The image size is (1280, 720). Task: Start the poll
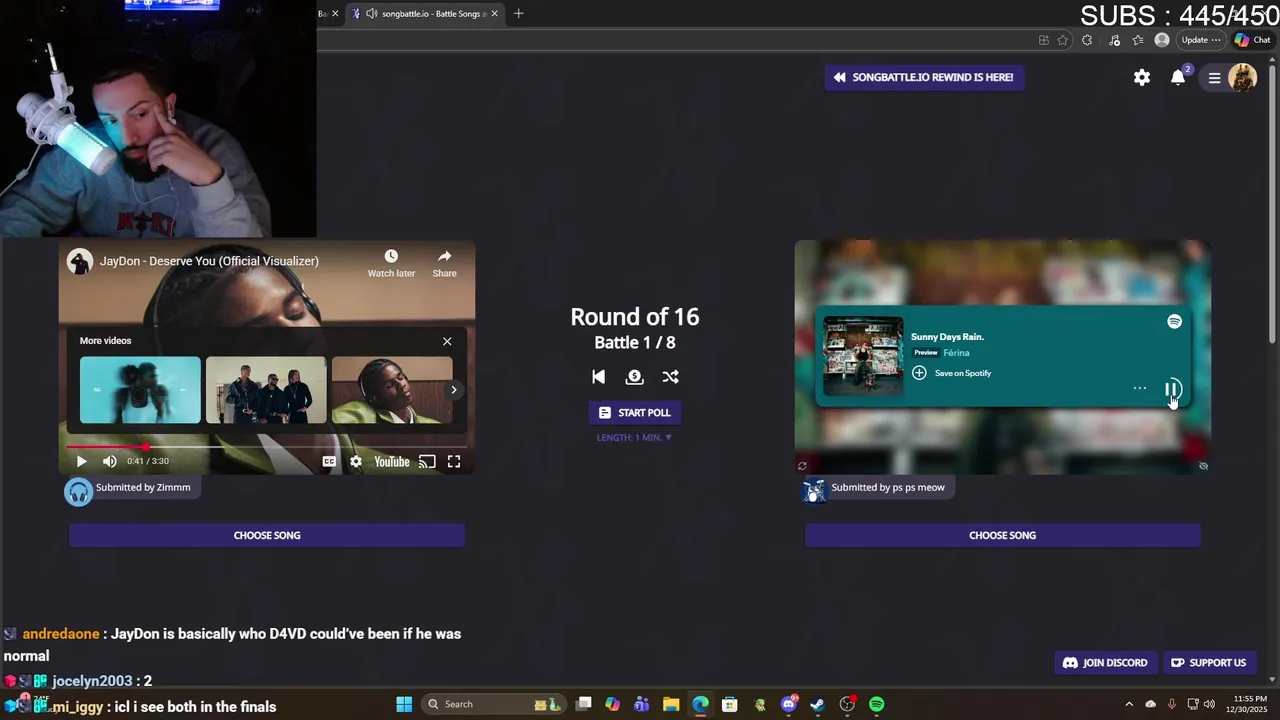[634, 413]
